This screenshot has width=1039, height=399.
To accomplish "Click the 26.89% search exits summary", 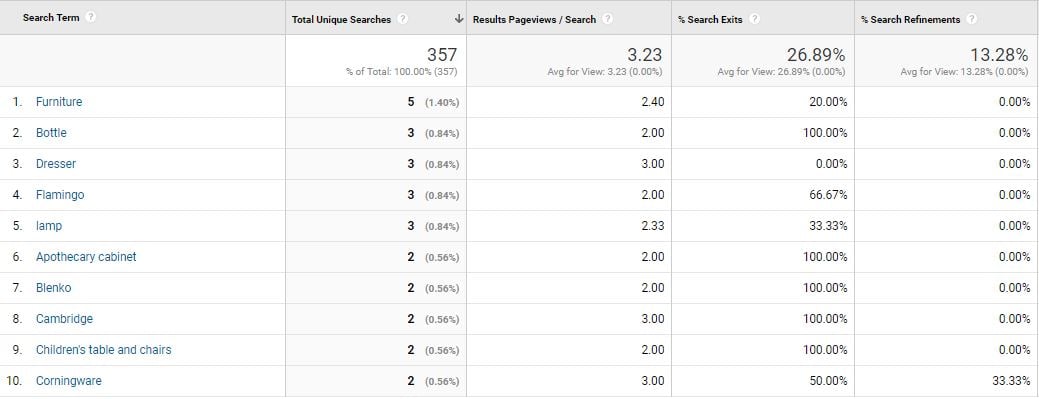I will 816,54.
